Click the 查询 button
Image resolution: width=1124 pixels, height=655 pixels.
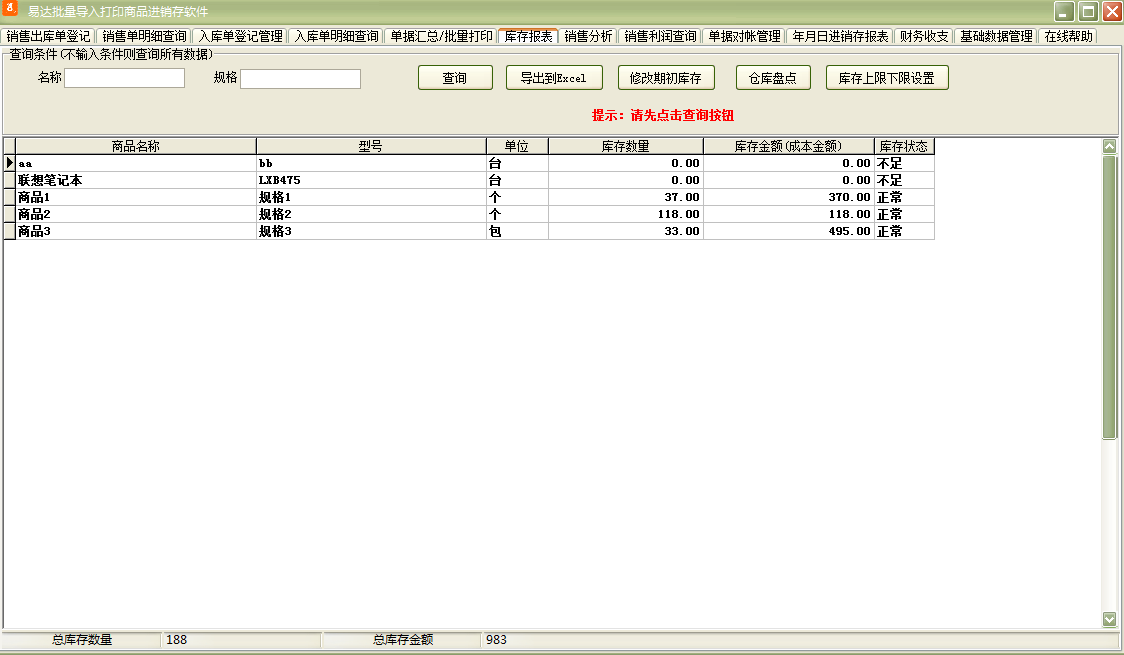[455, 78]
